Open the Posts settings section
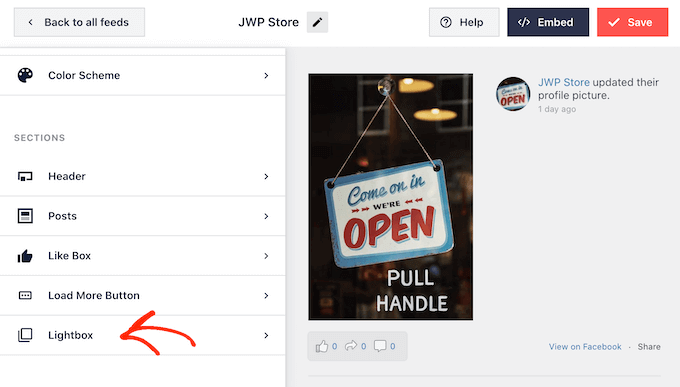This screenshot has width=680, height=387. pyautogui.click(x=143, y=216)
